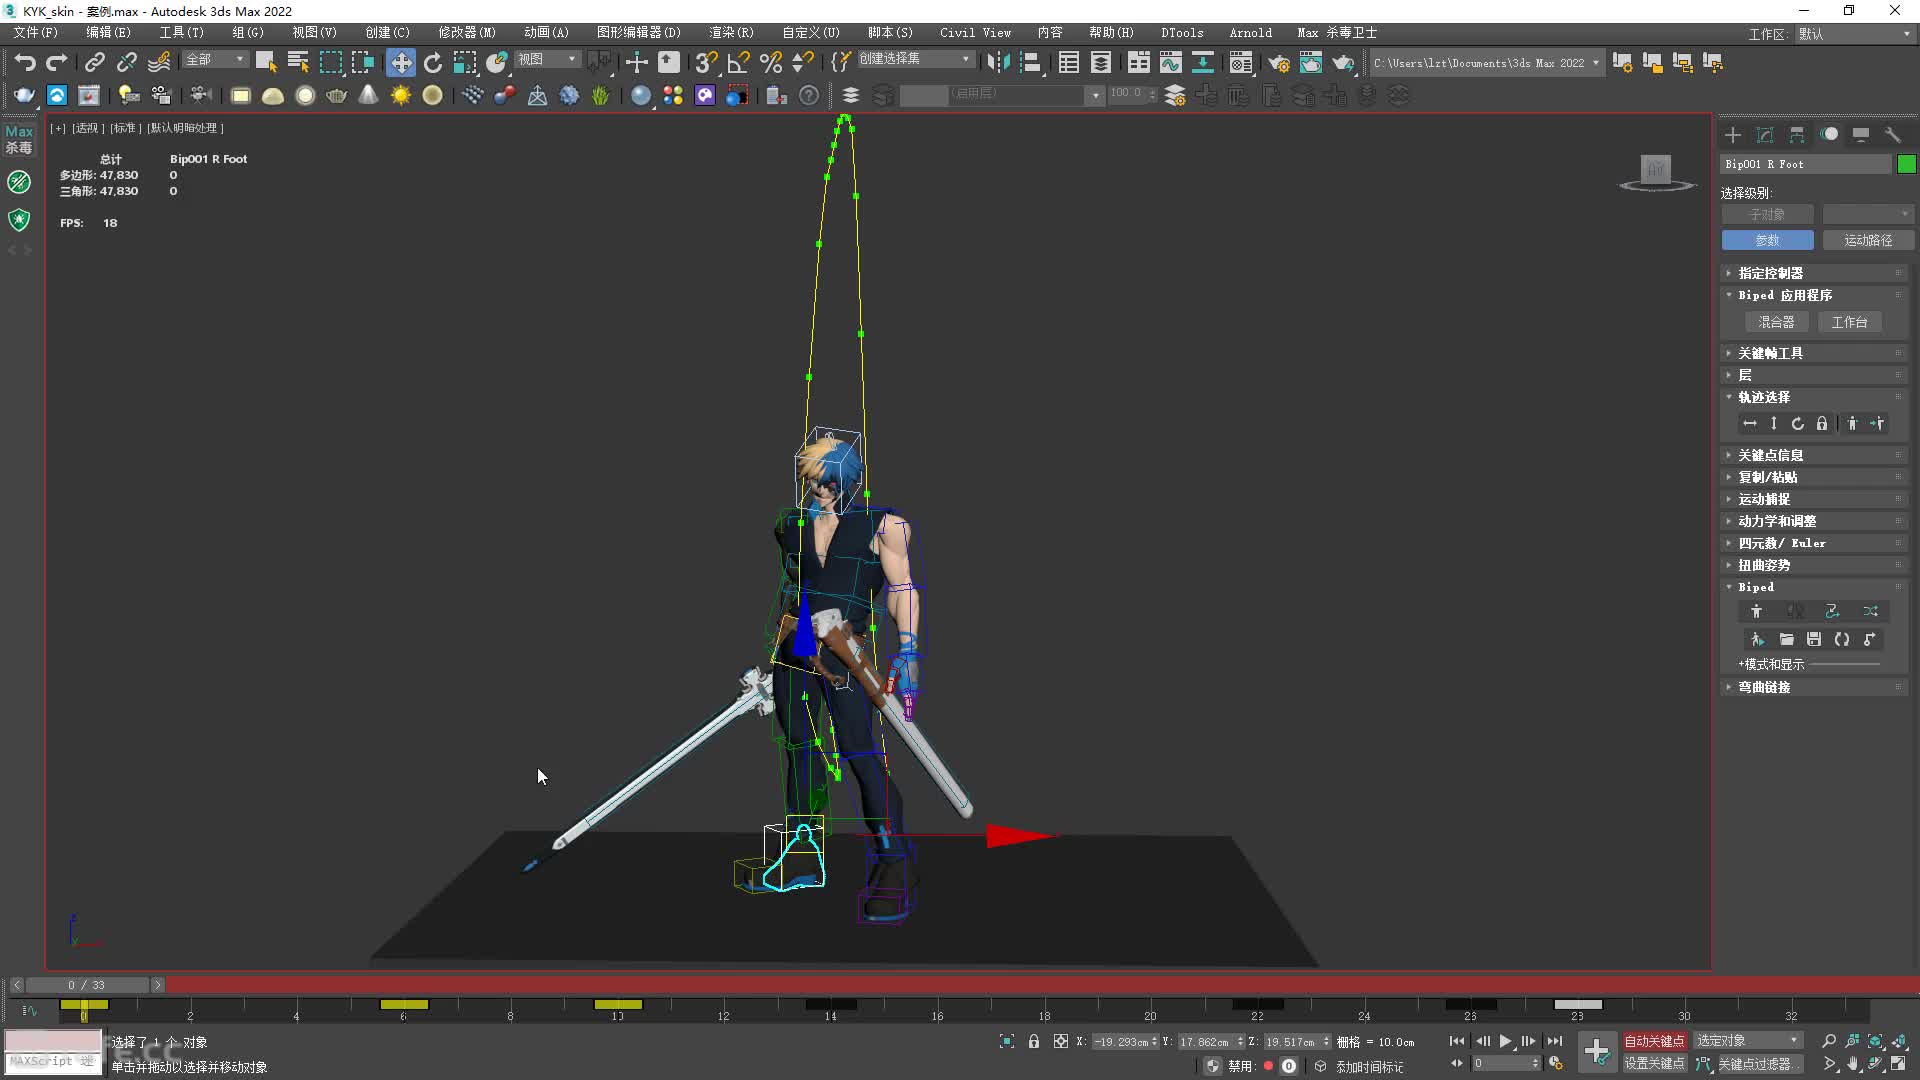Open the reference coordinate system dropdown (视图)
Image resolution: width=1920 pixels, height=1080 pixels.
coord(547,60)
